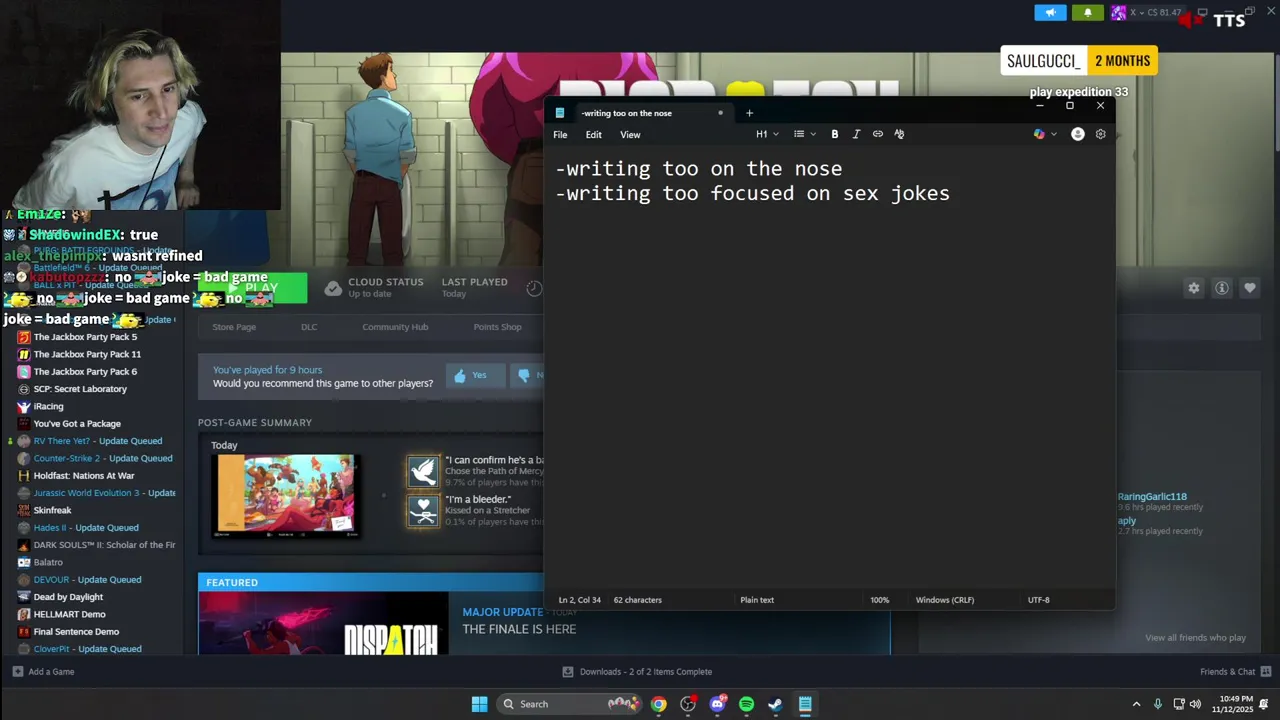Click the Windows (CRLF) line ending indicator

[x=944, y=600]
